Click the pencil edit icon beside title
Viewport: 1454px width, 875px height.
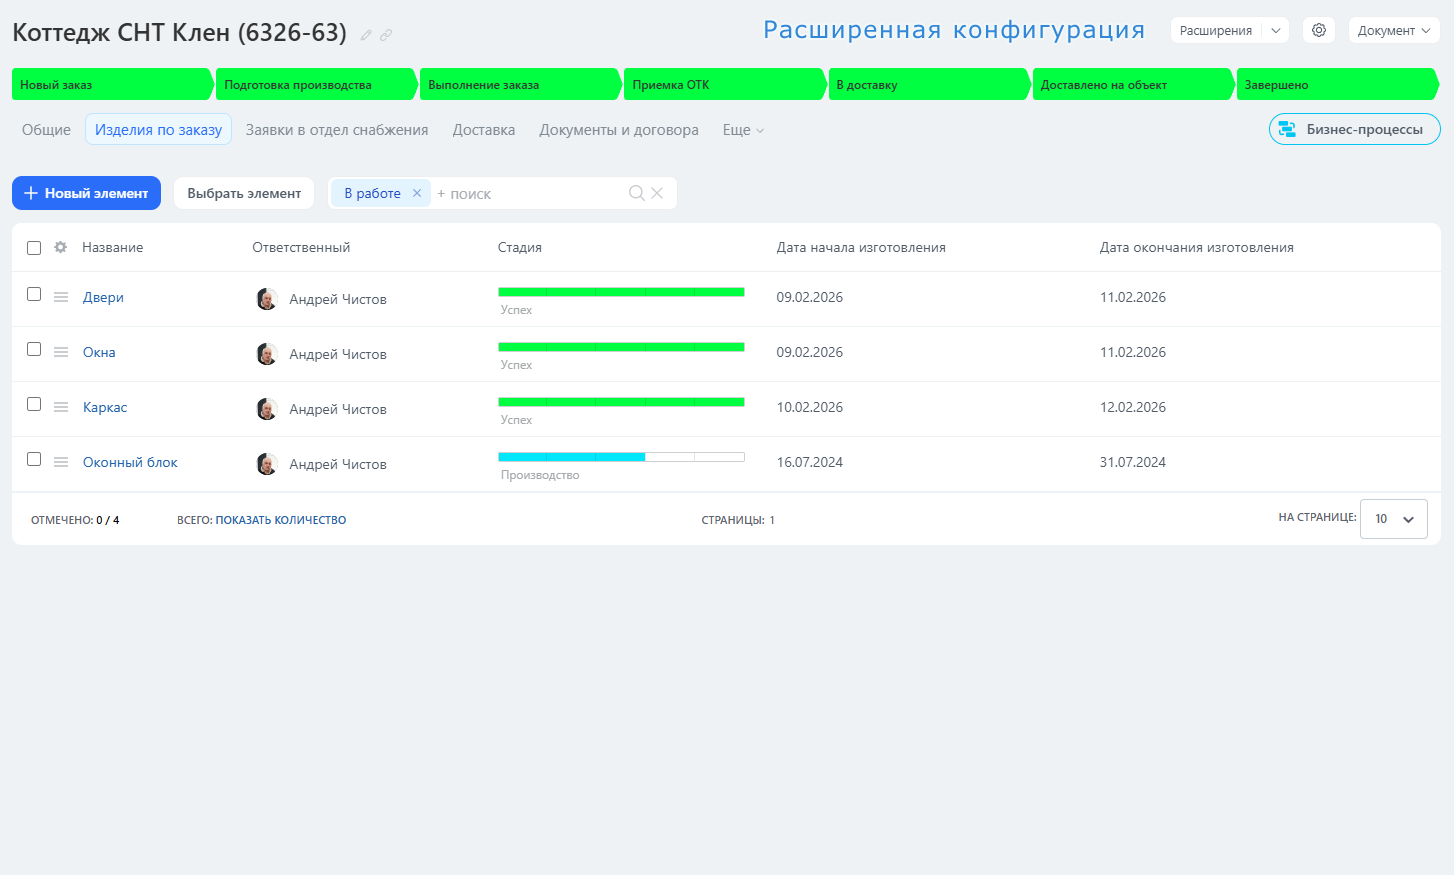[366, 35]
